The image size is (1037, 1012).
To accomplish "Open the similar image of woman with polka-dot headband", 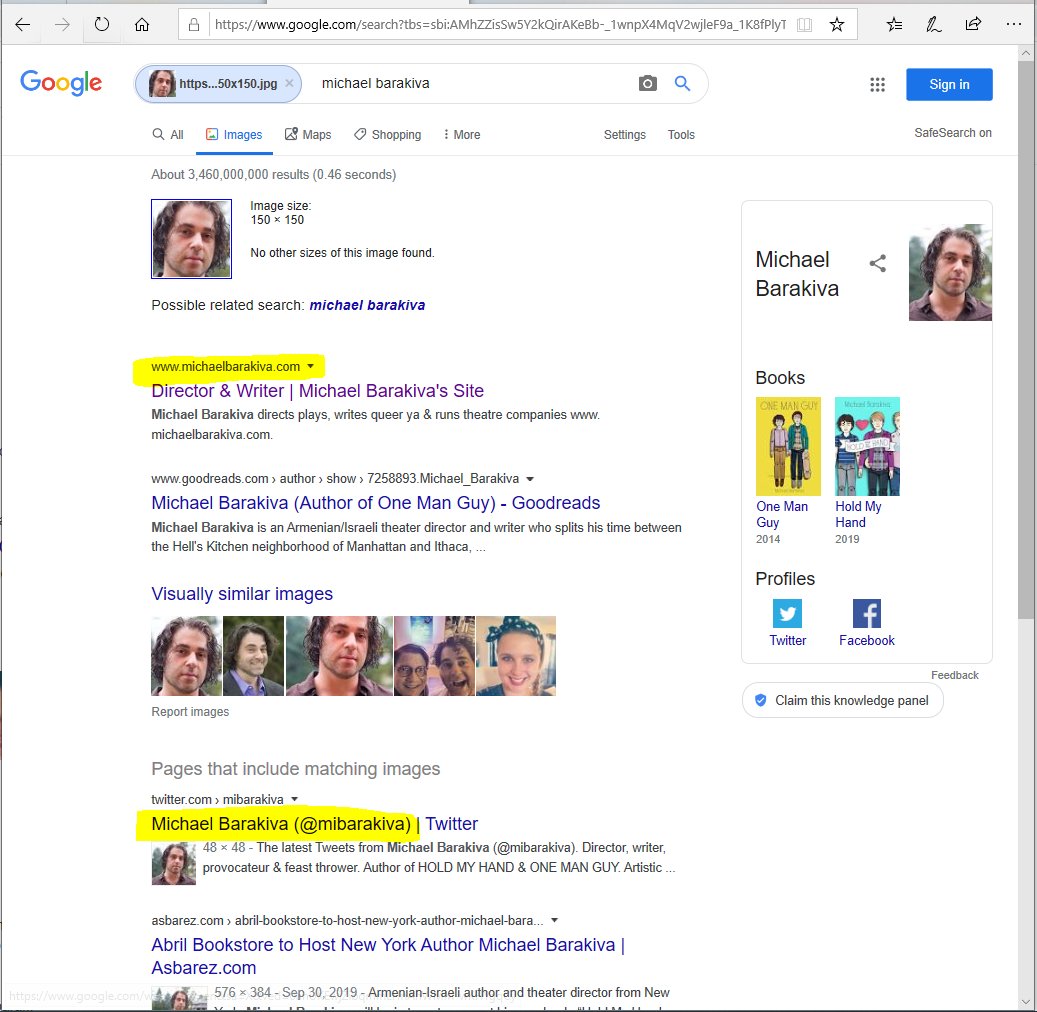I will [x=516, y=656].
